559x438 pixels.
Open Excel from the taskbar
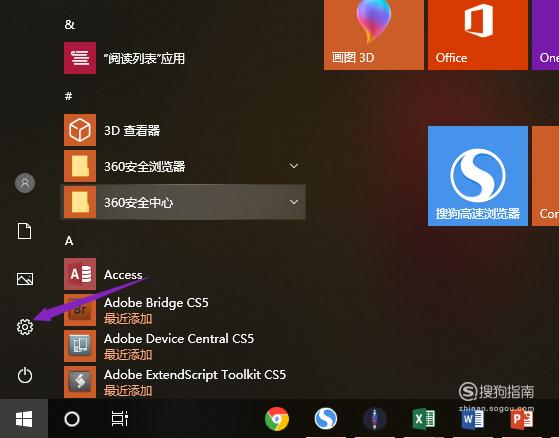point(424,419)
